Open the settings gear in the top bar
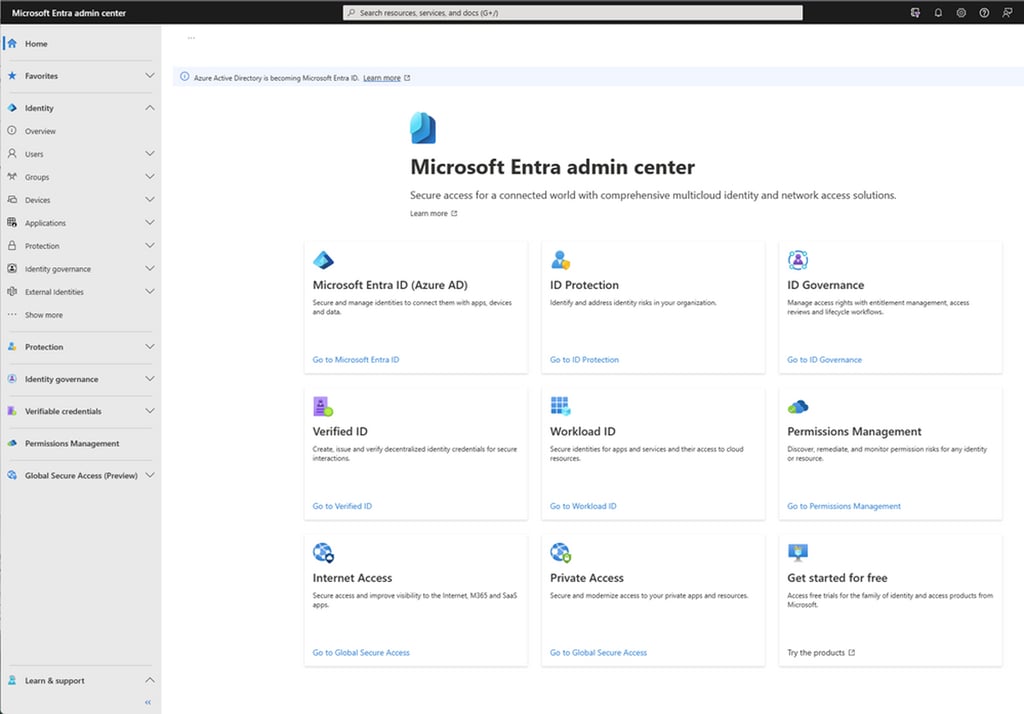This screenshot has width=1024, height=714. 960,12
